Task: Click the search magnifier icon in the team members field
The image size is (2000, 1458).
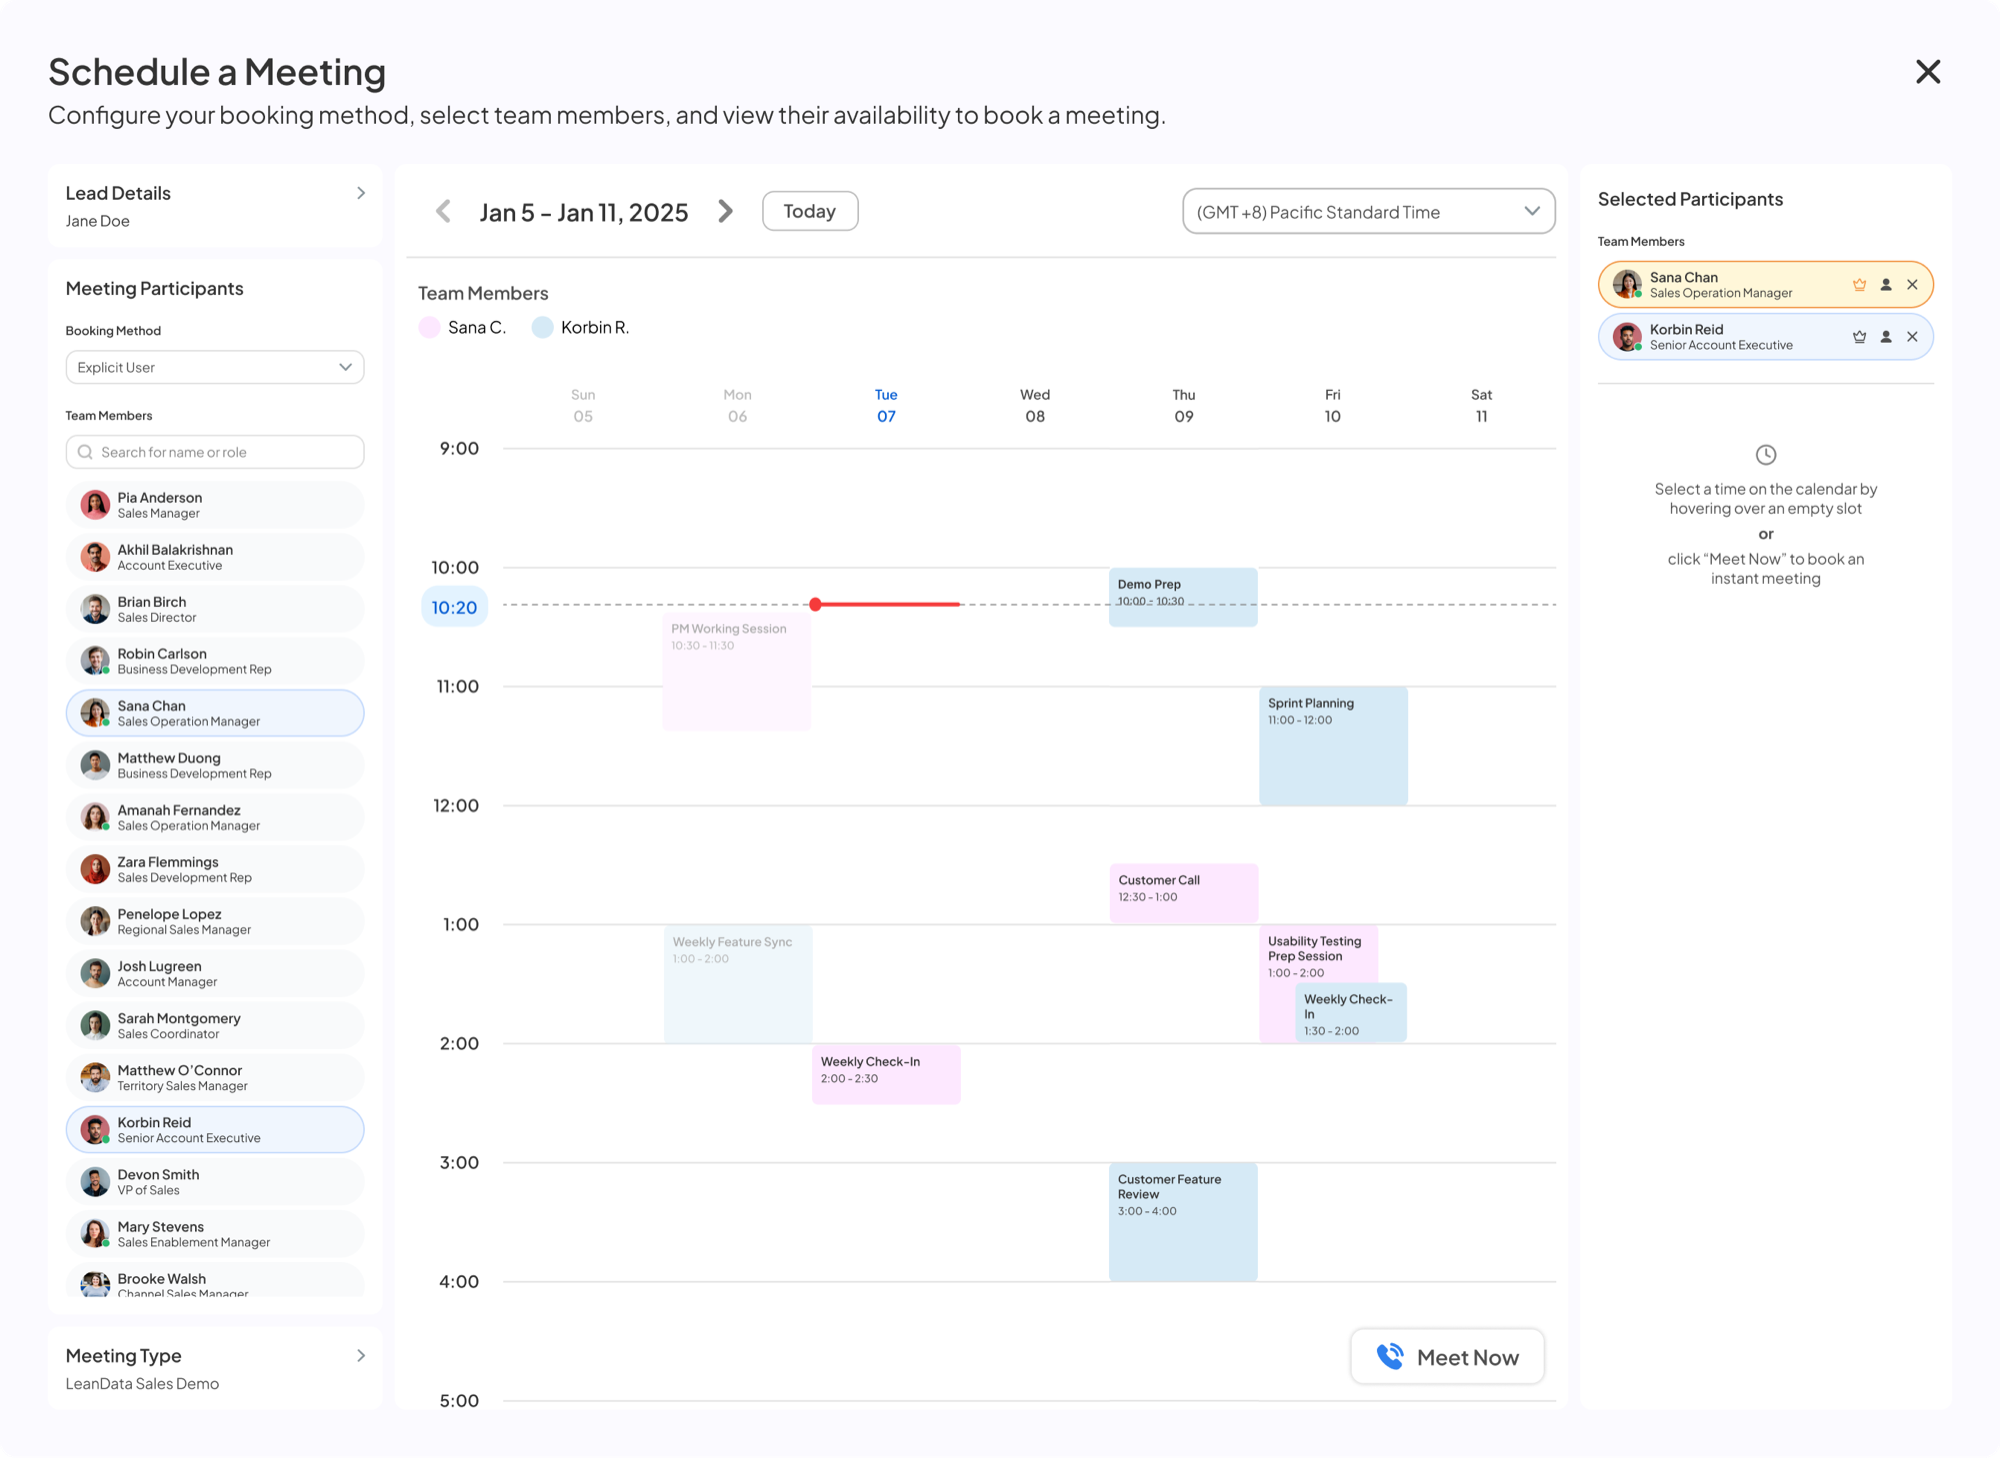Action: [85, 452]
